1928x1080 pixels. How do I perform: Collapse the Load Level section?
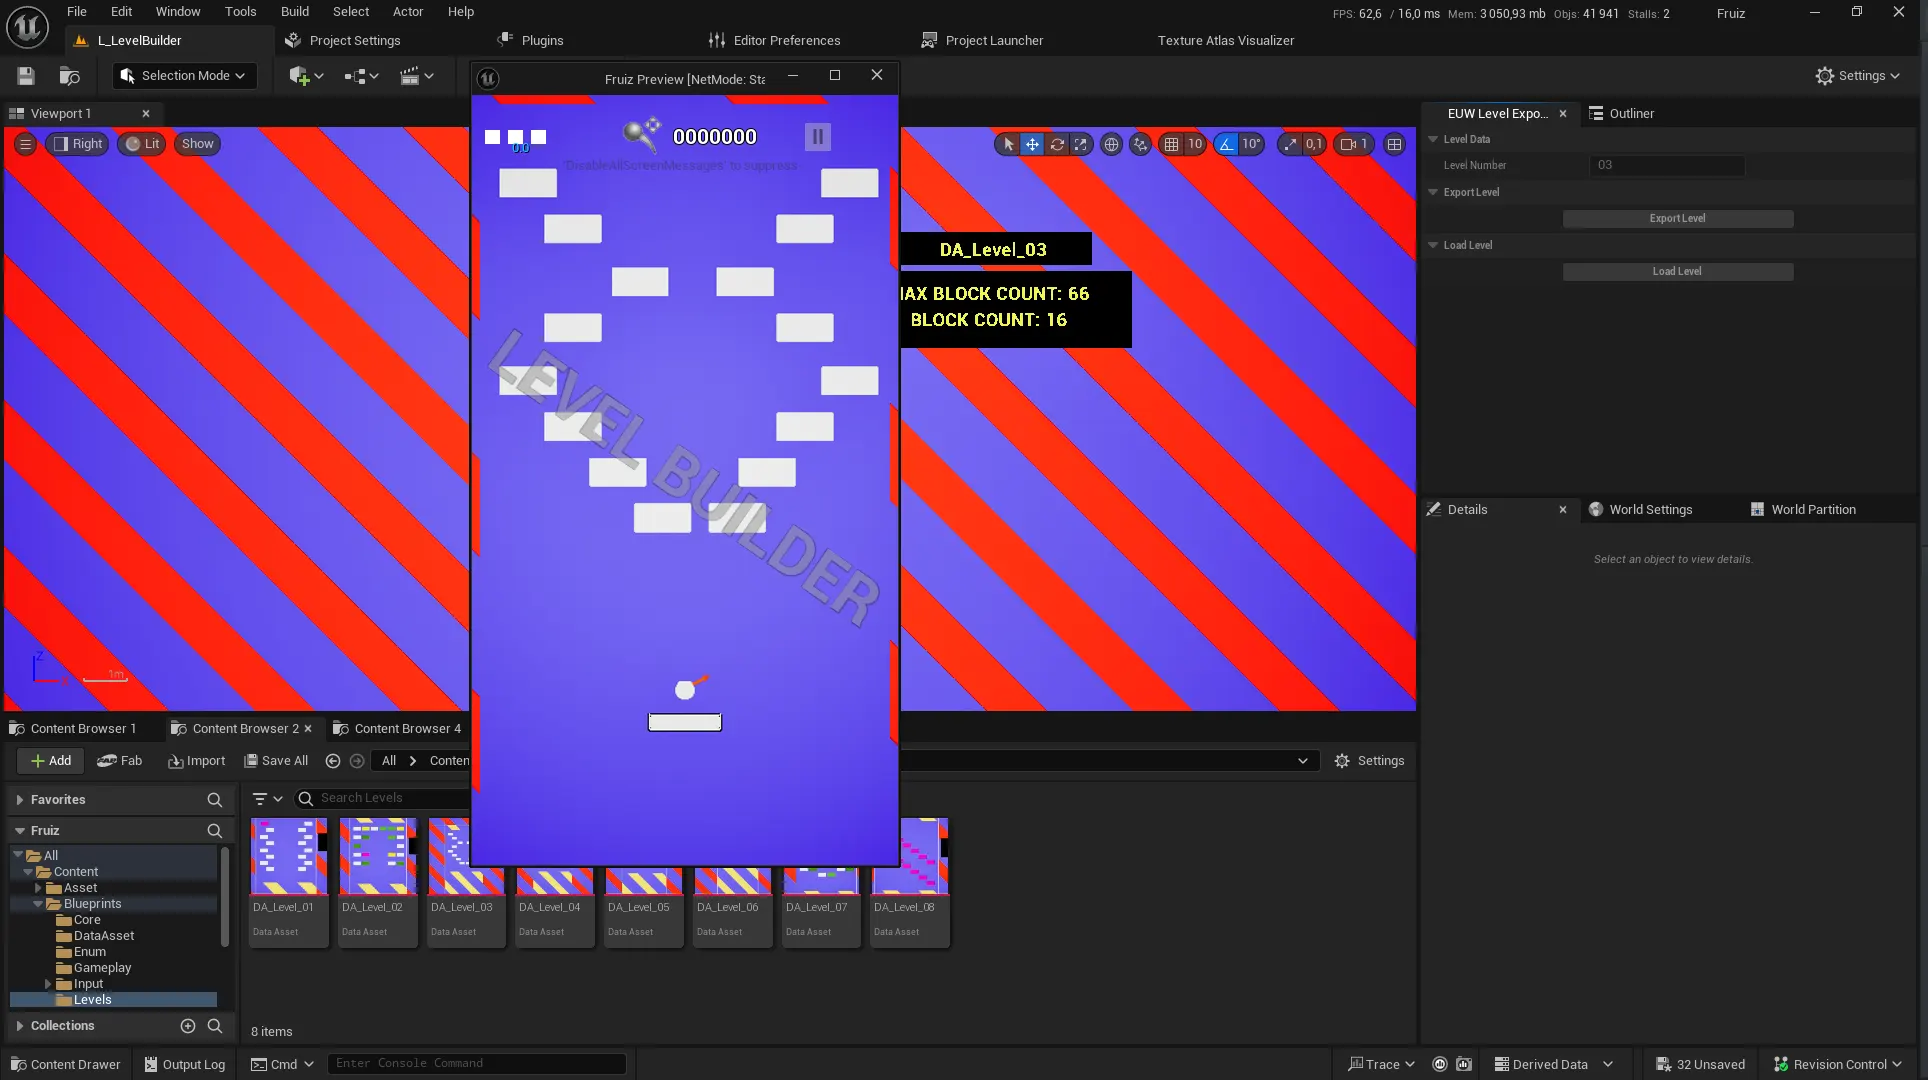pos(1433,245)
